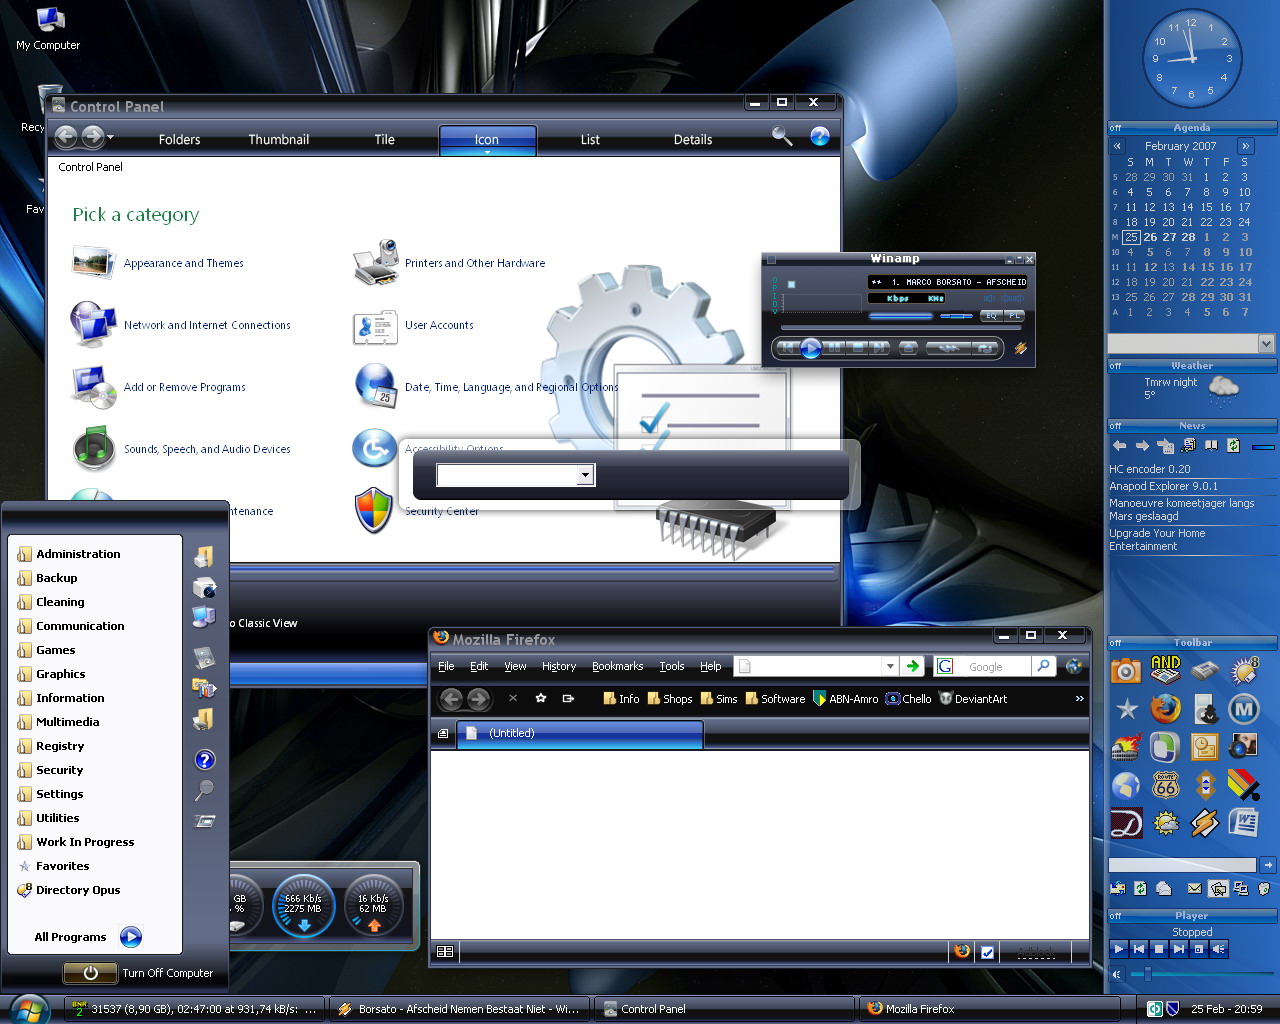
Task: Open DeviantArt bookmark in Firefox
Action: pyautogui.click(x=973, y=699)
